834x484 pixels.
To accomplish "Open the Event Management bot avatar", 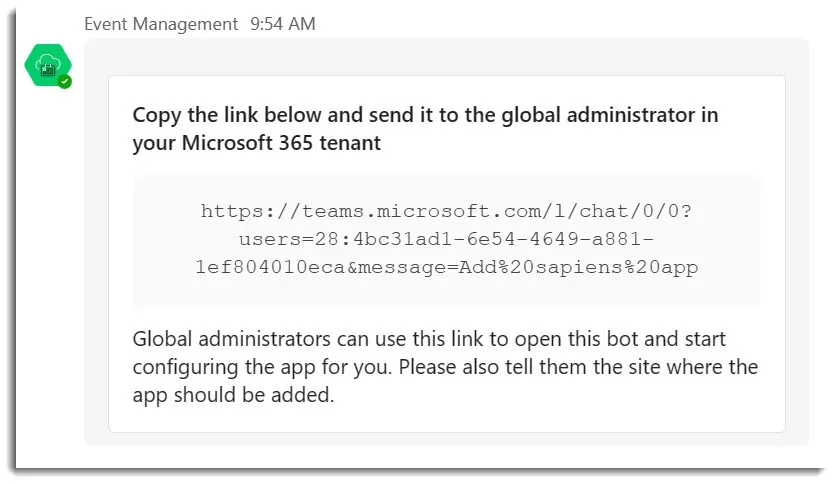I will (x=48, y=65).
